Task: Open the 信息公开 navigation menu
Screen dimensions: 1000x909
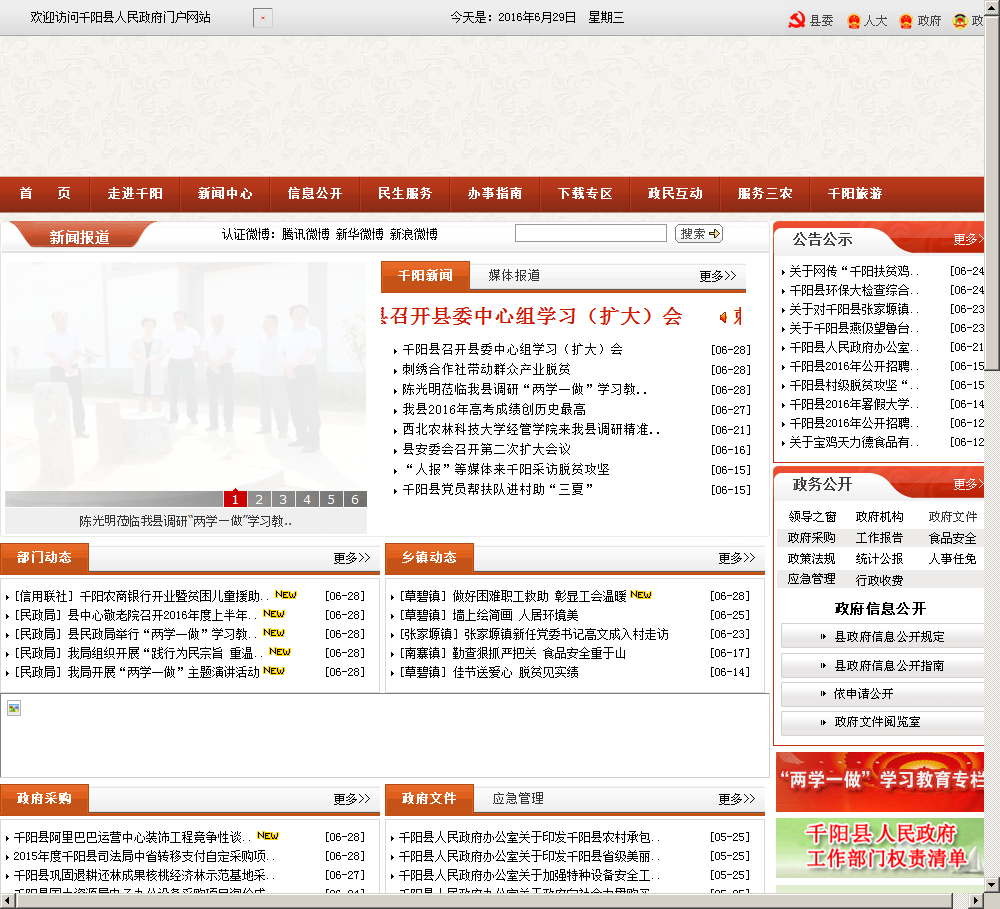Action: click(315, 194)
